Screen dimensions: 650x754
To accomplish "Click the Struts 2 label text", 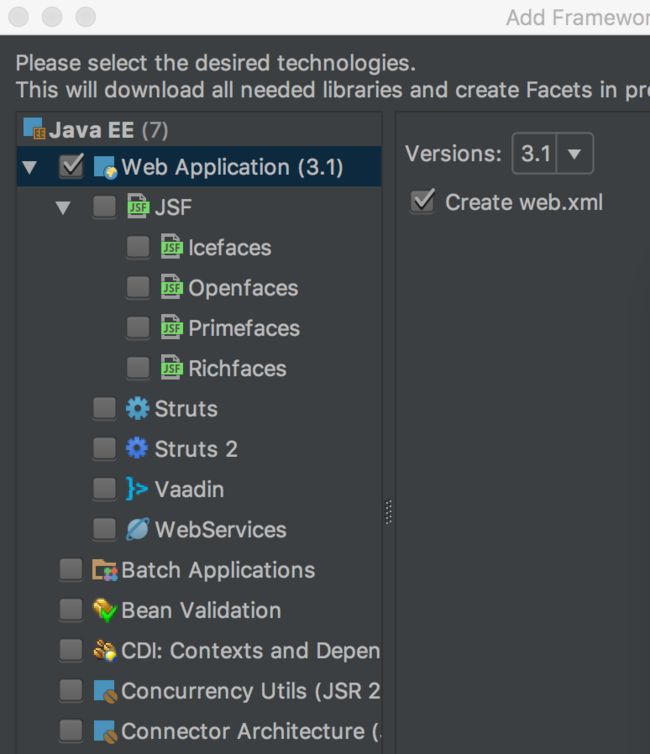I will click(196, 449).
